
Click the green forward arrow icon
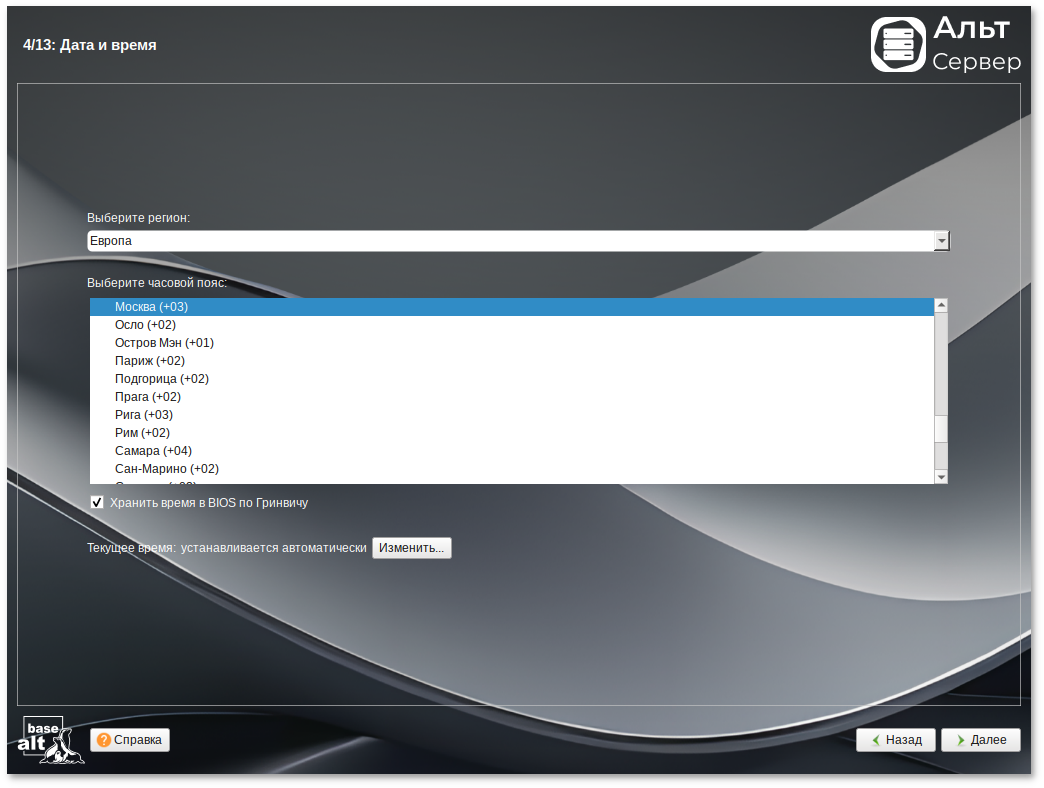point(960,740)
